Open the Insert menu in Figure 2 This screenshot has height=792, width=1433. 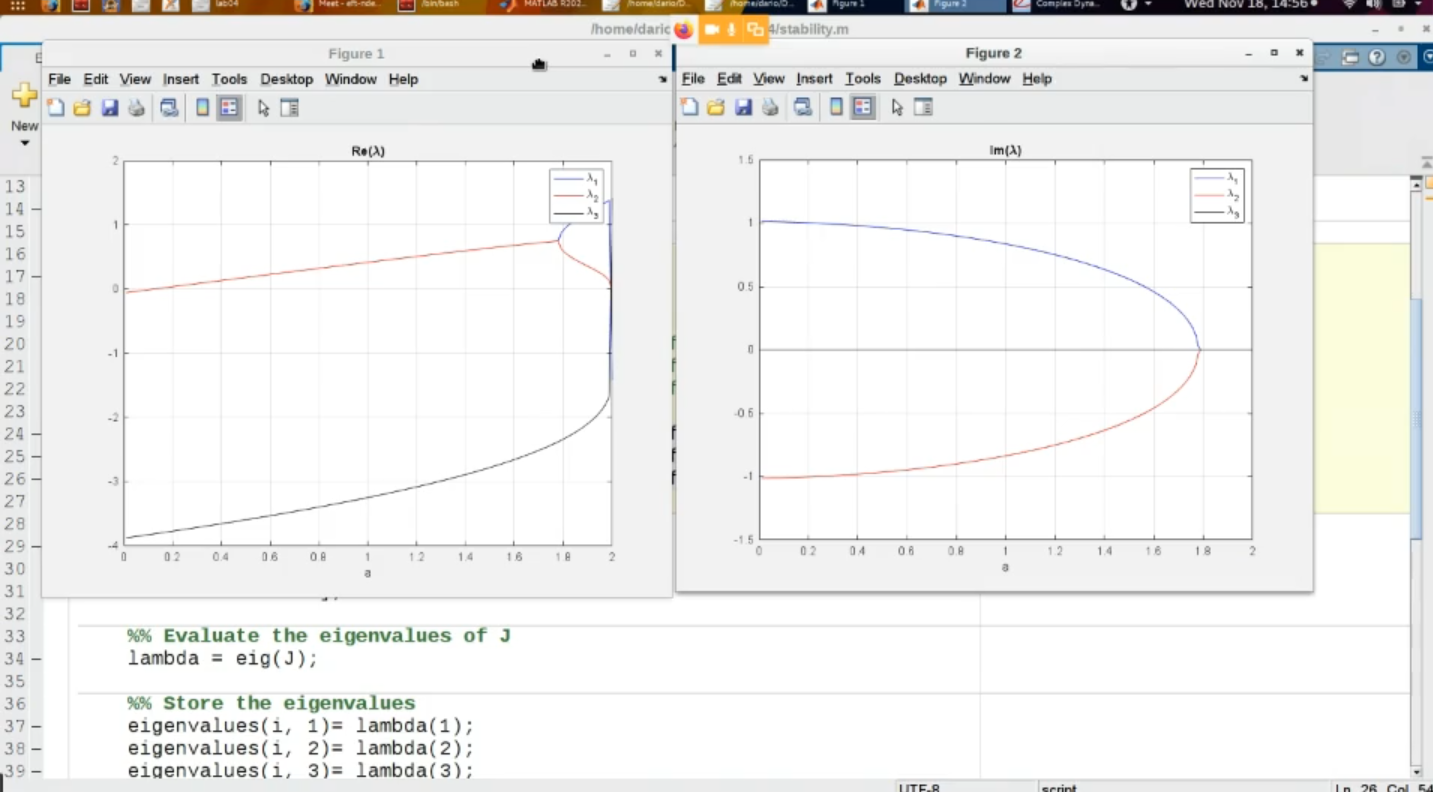click(814, 78)
